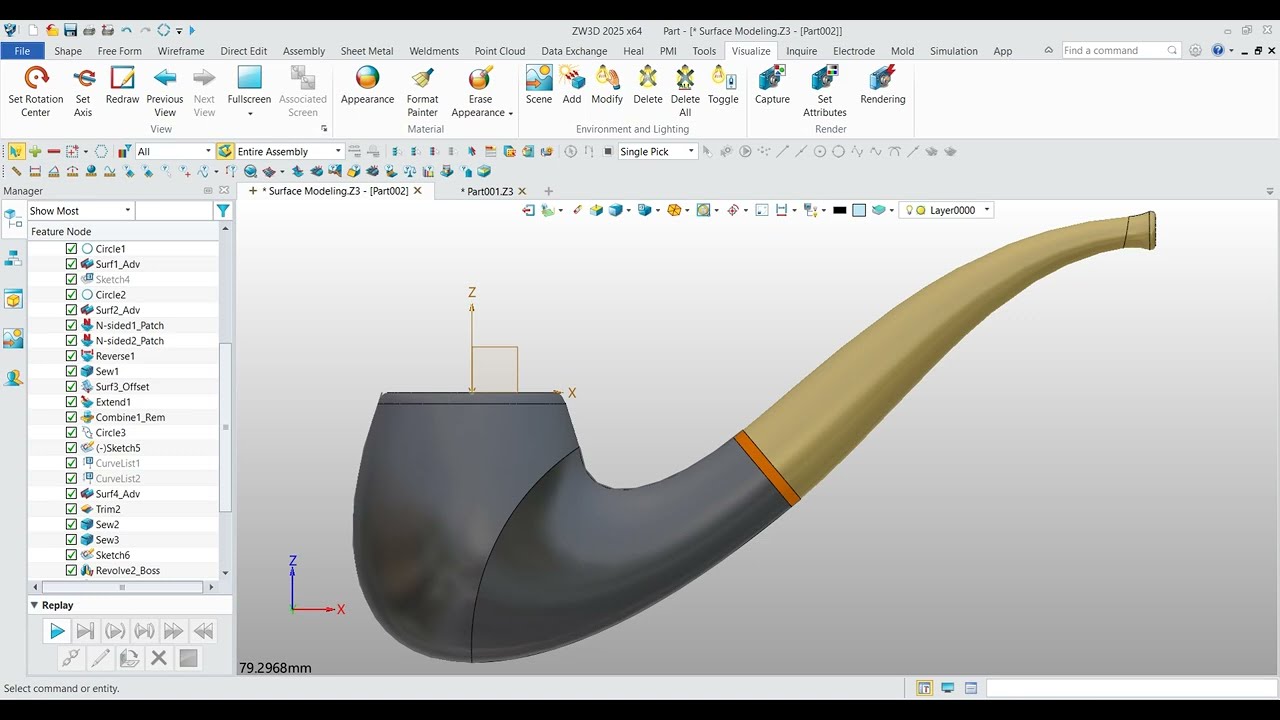Open Set Attributes in Render group

[825, 91]
